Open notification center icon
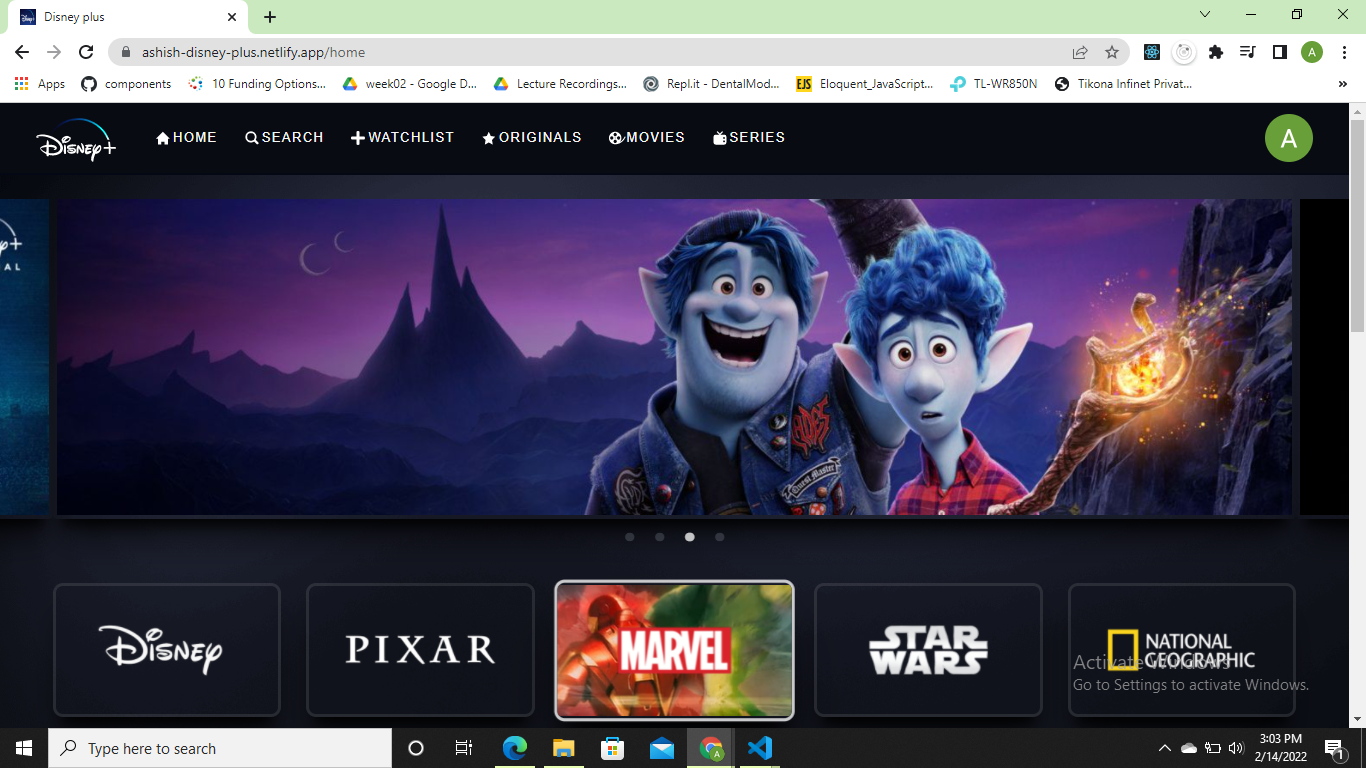Image resolution: width=1366 pixels, height=768 pixels. pos(1334,748)
